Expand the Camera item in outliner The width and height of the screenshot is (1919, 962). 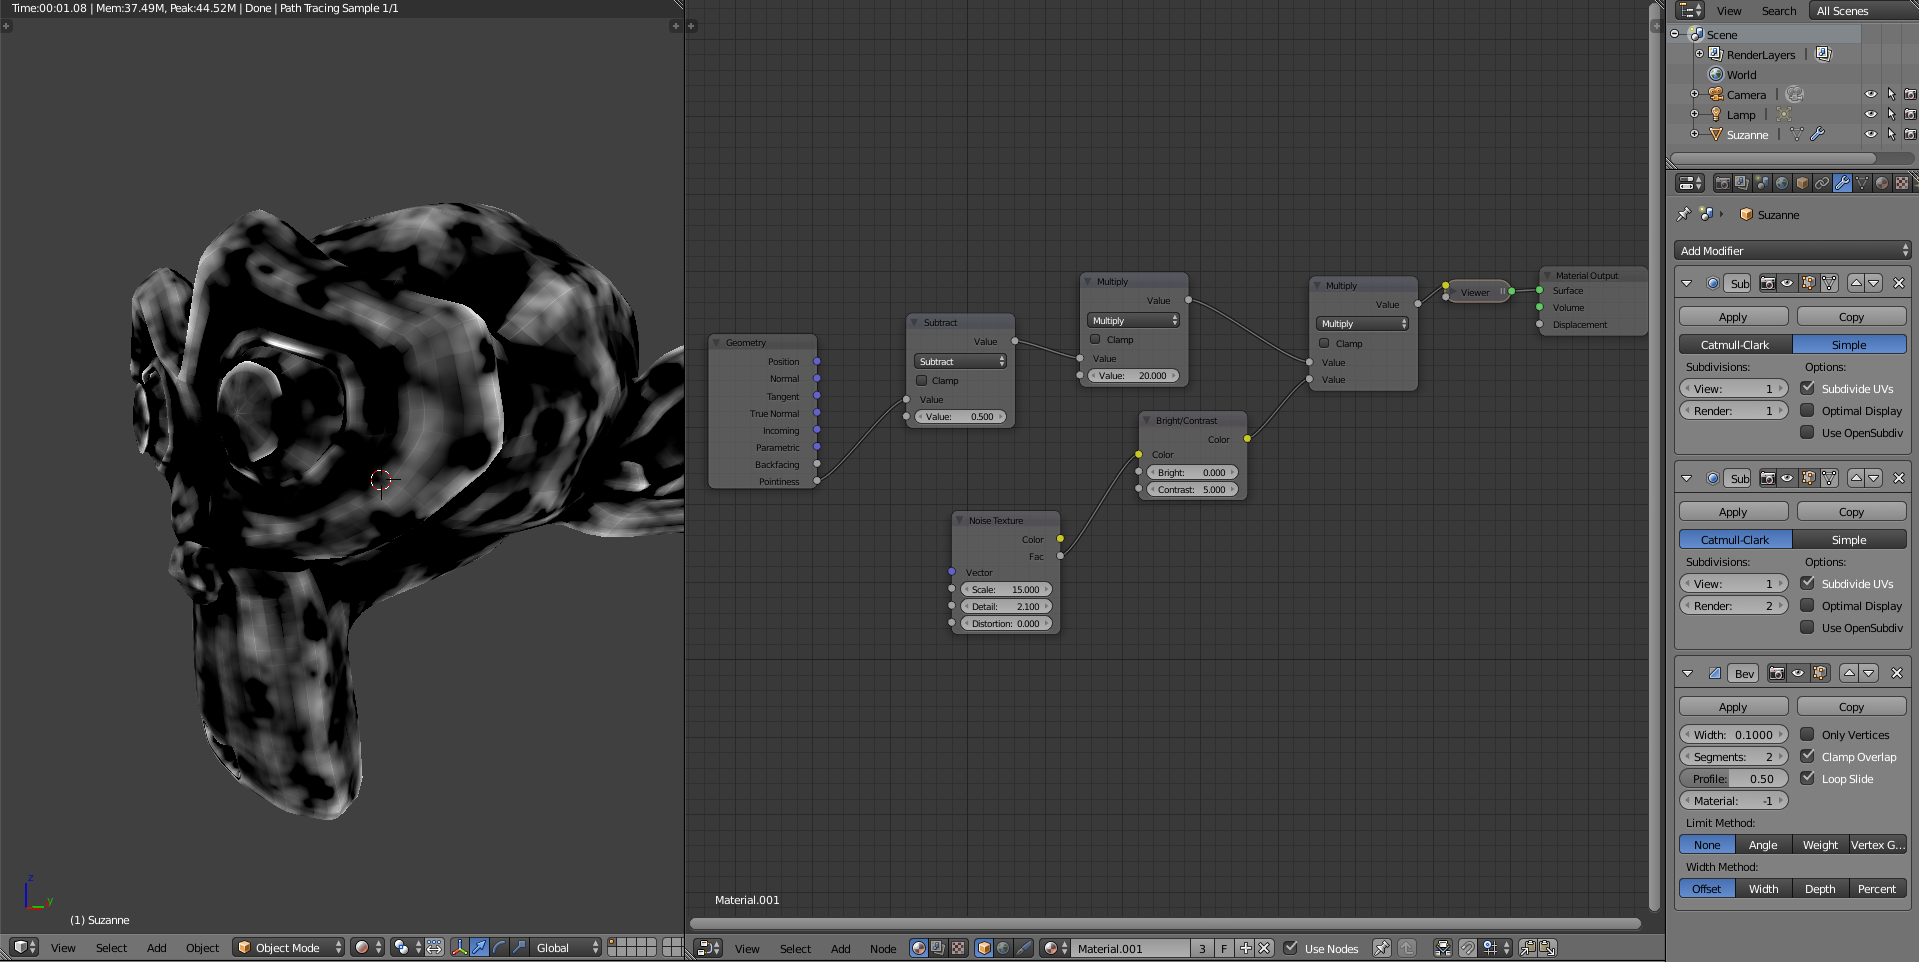click(1694, 94)
